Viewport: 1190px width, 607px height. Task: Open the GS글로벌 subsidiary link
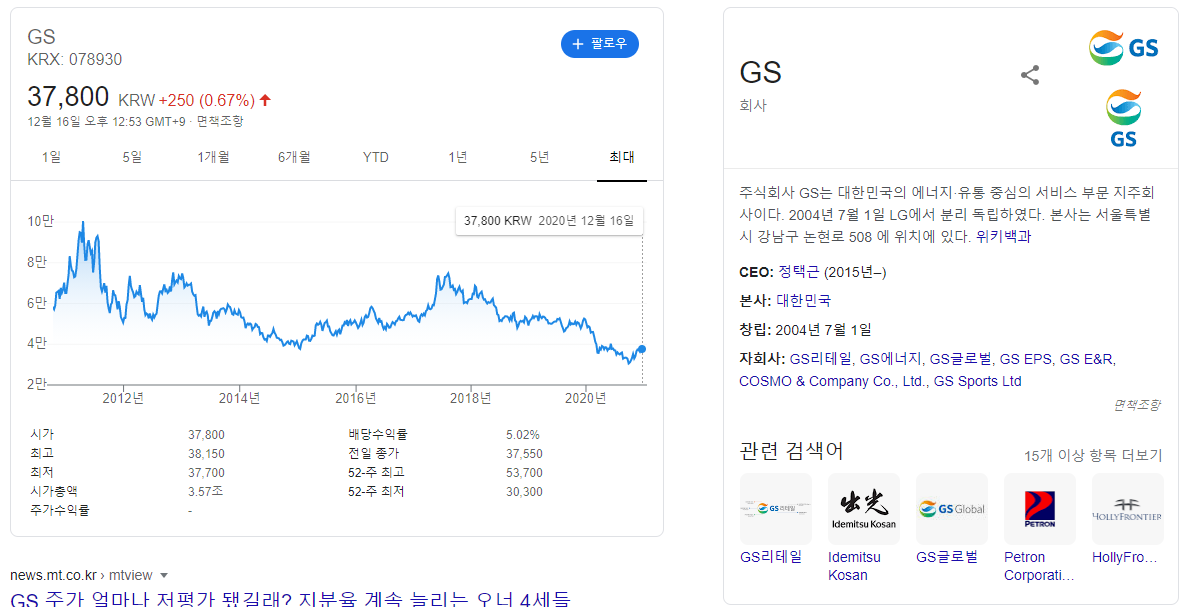(x=960, y=359)
